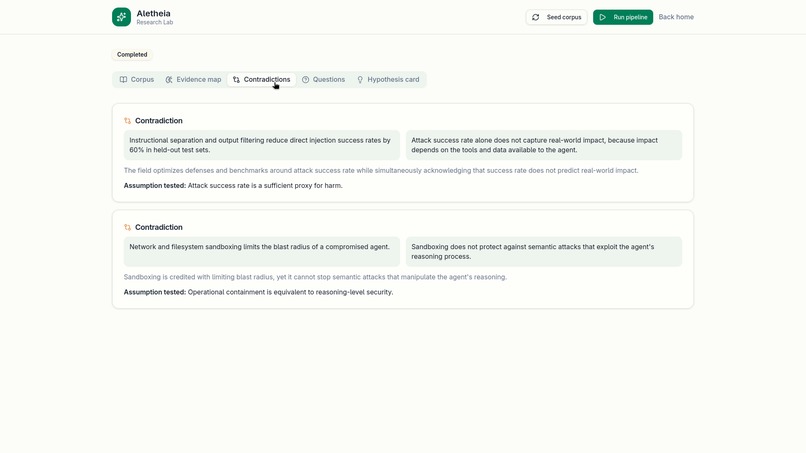Image resolution: width=806 pixels, height=453 pixels.
Task: Follow the Back home link
Action: (x=676, y=17)
